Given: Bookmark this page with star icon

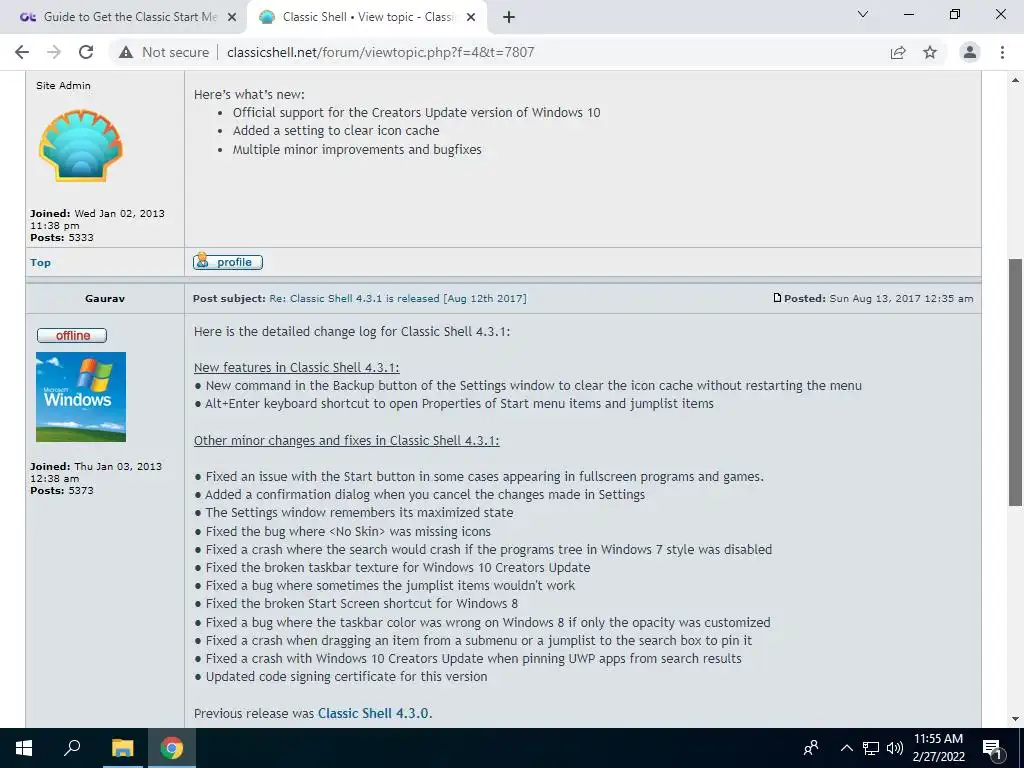Looking at the screenshot, I should pos(930,52).
